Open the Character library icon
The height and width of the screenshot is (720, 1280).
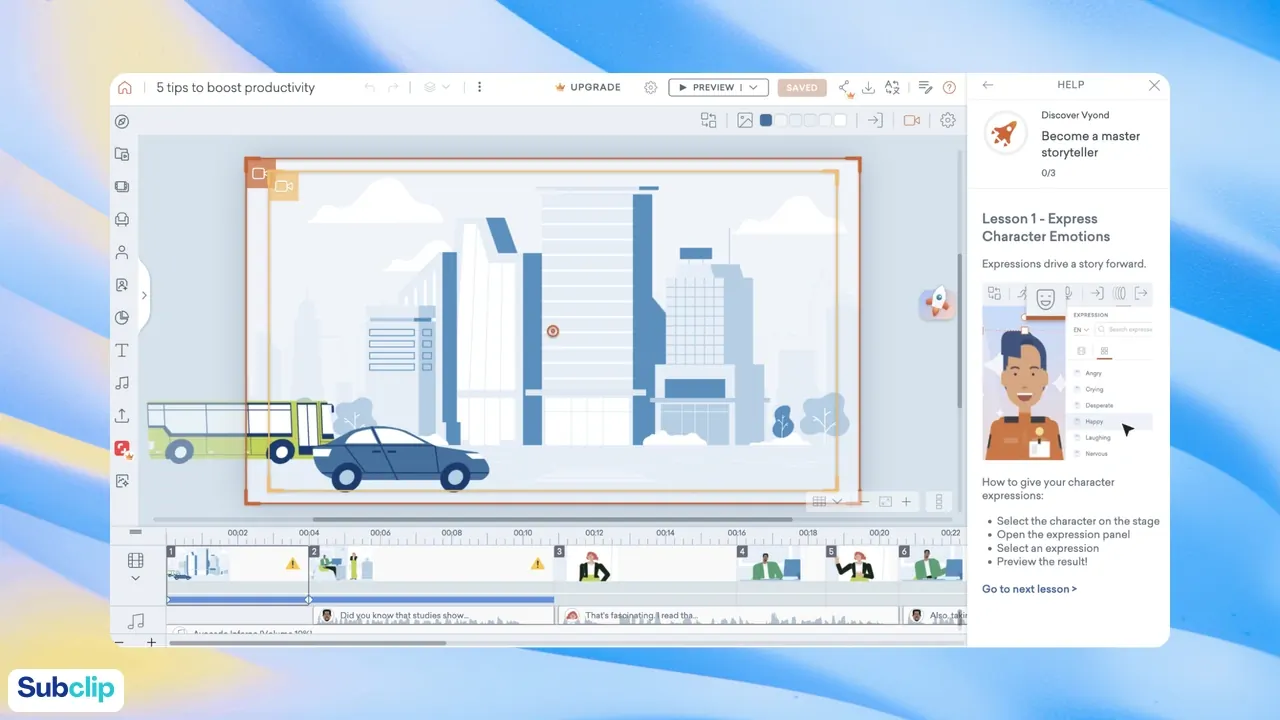tap(122, 252)
